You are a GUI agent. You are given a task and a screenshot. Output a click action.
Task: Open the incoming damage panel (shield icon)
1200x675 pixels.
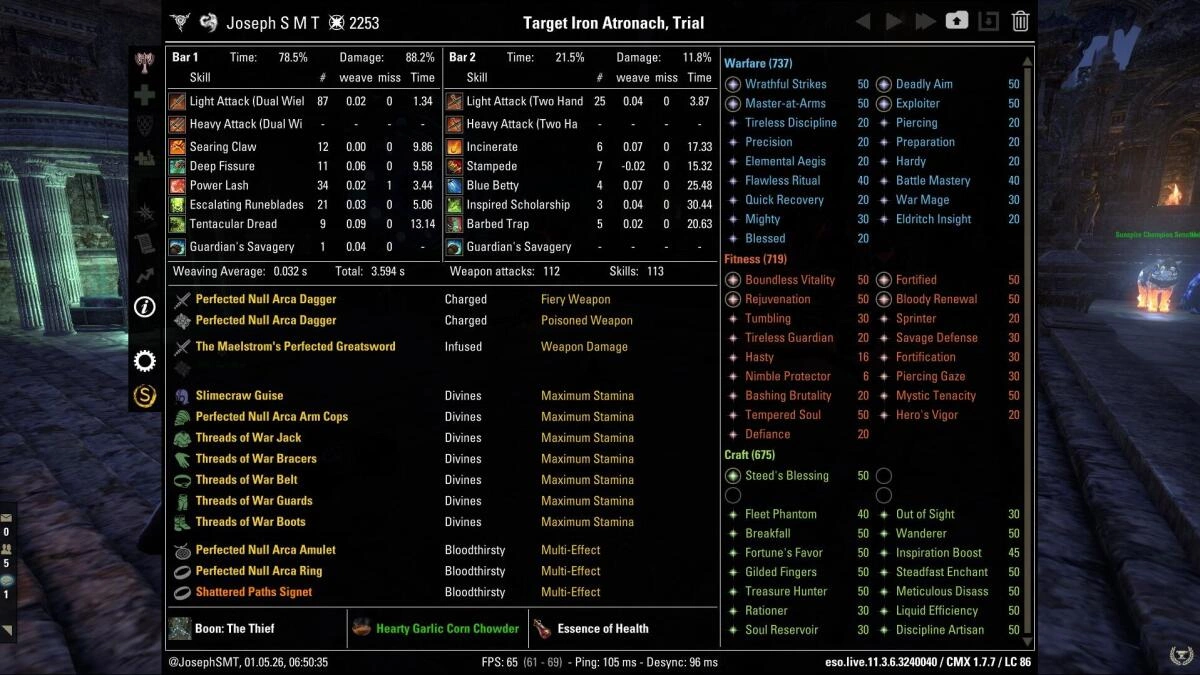click(x=145, y=126)
